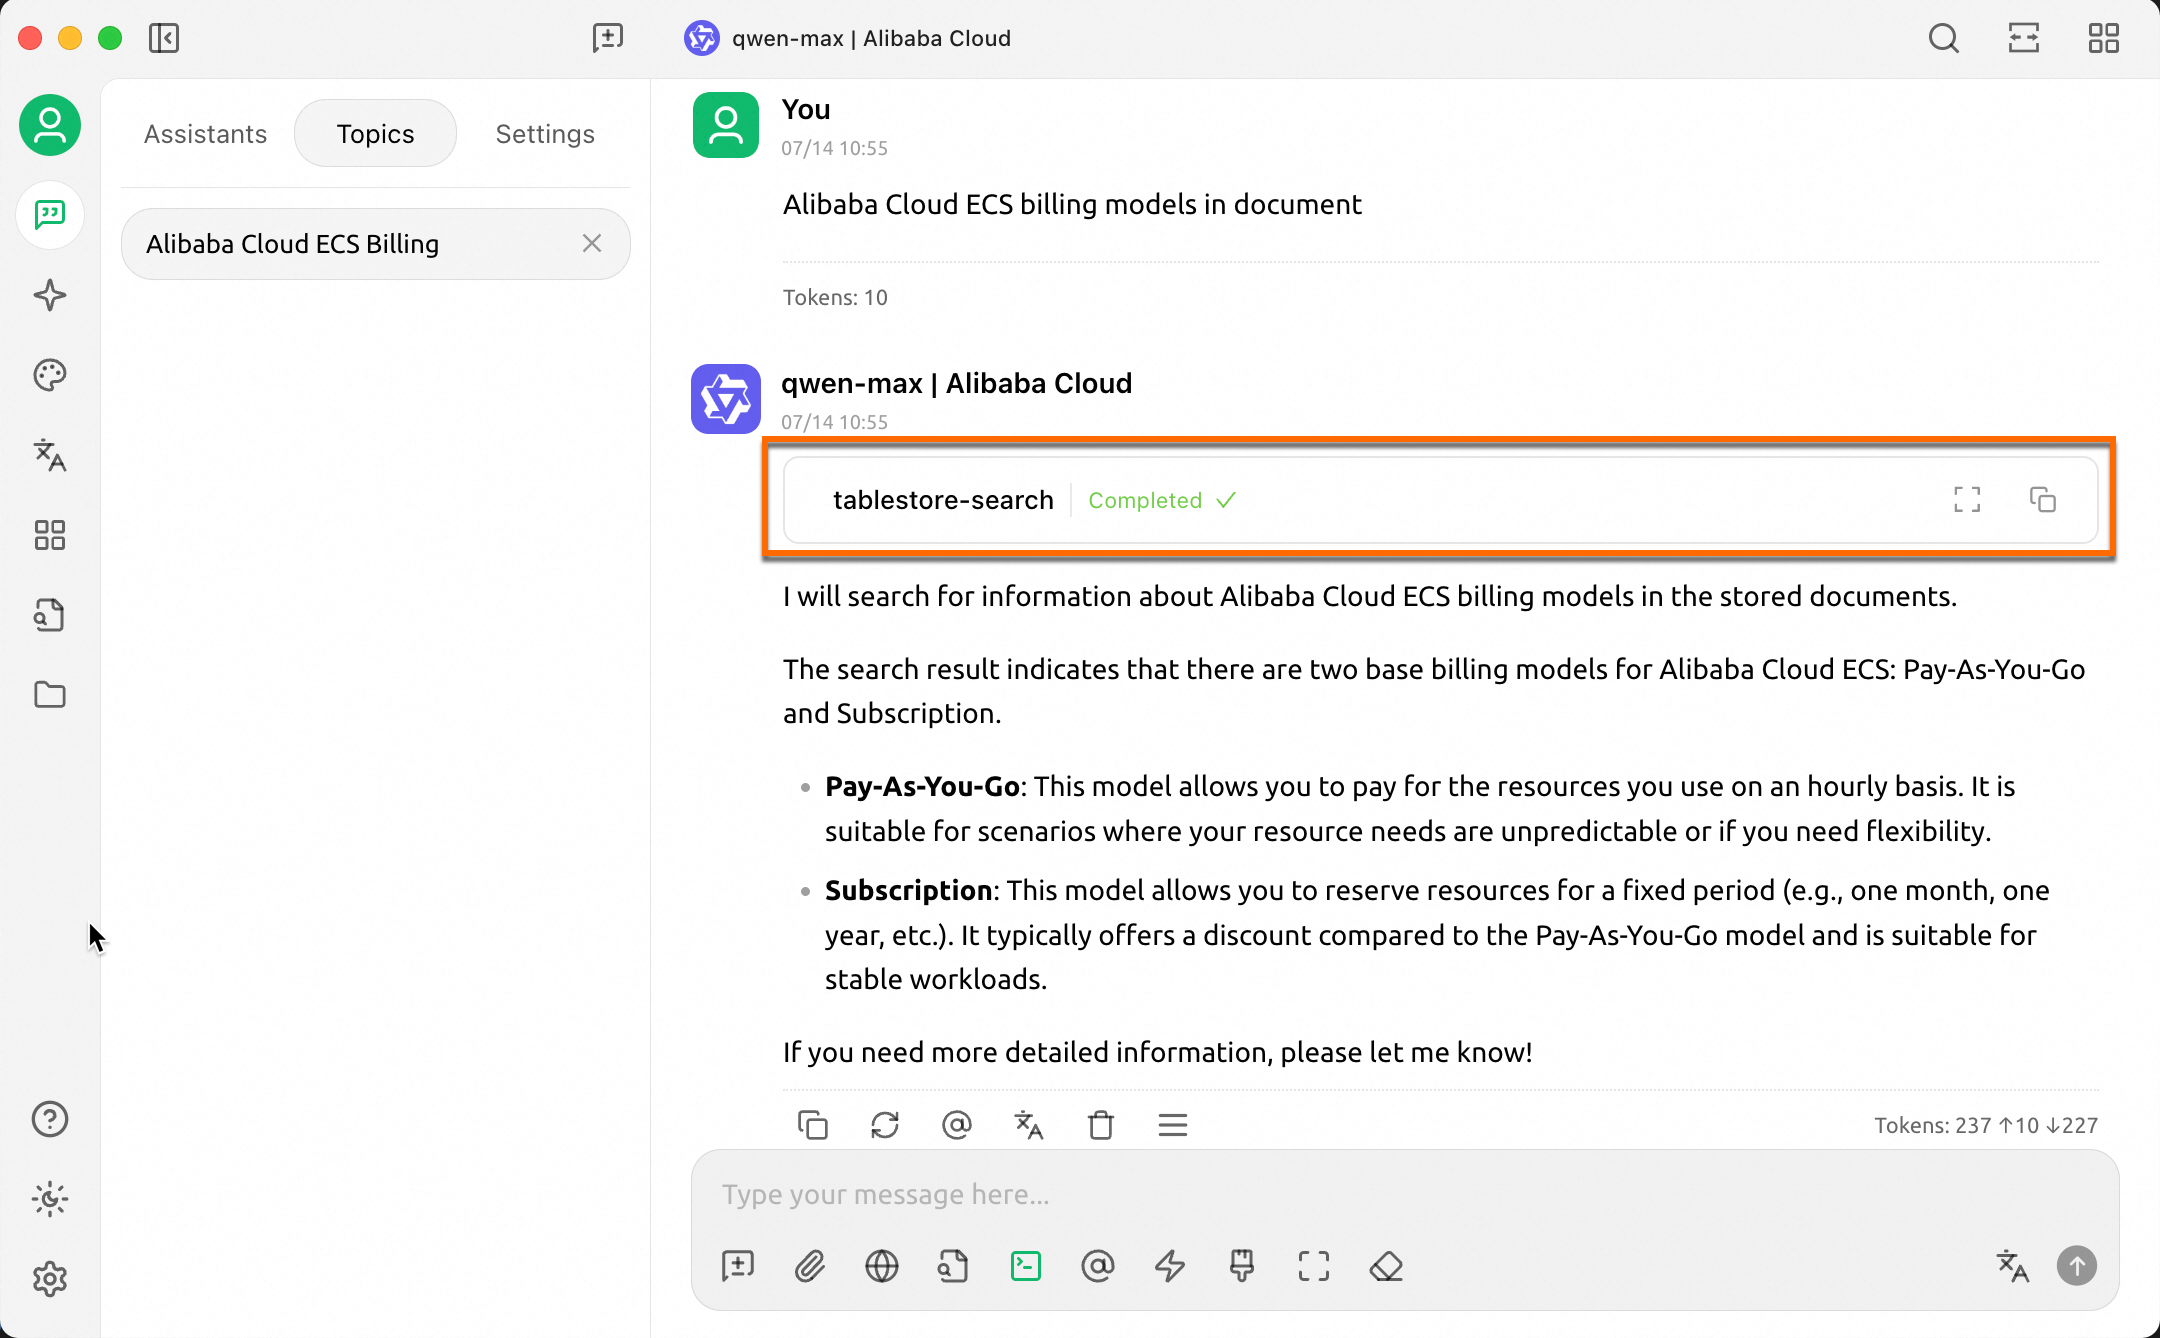Open the mini apps grid in title bar
Viewport: 2160px width, 1338px height.
click(2104, 39)
